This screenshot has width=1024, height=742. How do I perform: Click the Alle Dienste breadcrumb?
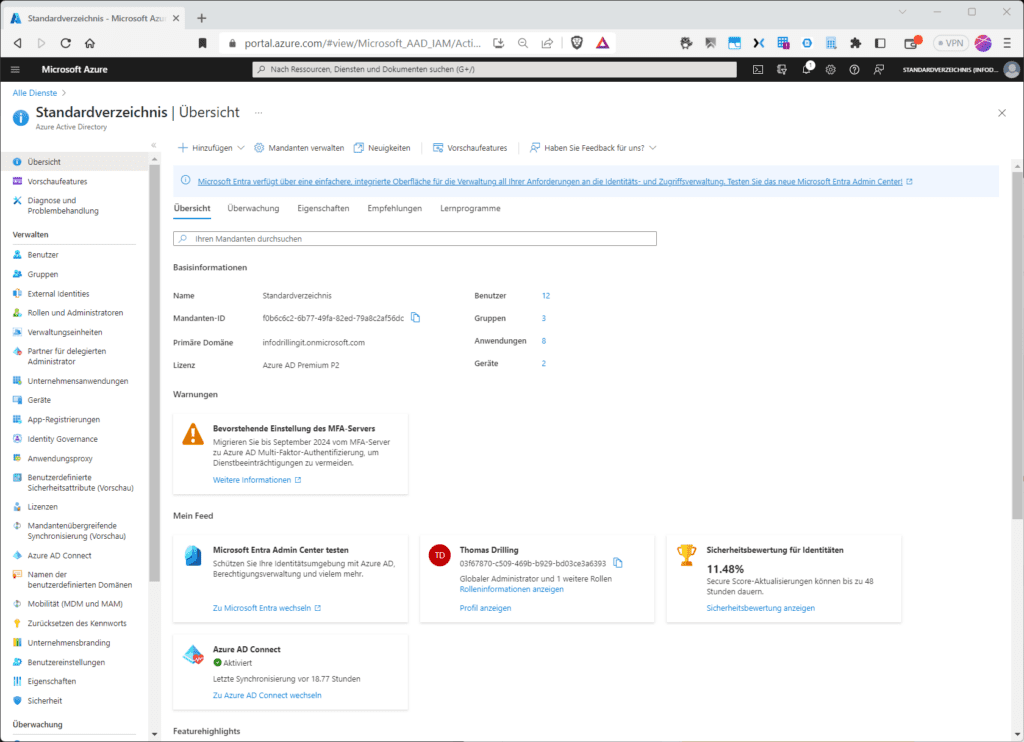(35, 93)
